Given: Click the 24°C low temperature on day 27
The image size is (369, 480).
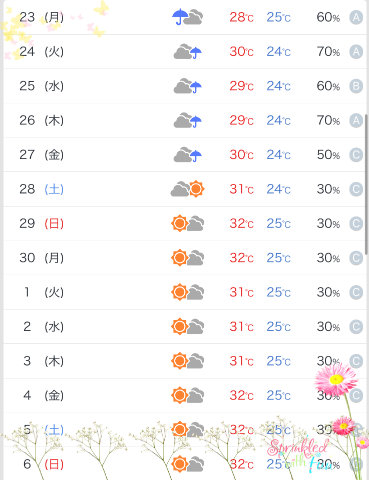Looking at the screenshot, I should tap(279, 155).
